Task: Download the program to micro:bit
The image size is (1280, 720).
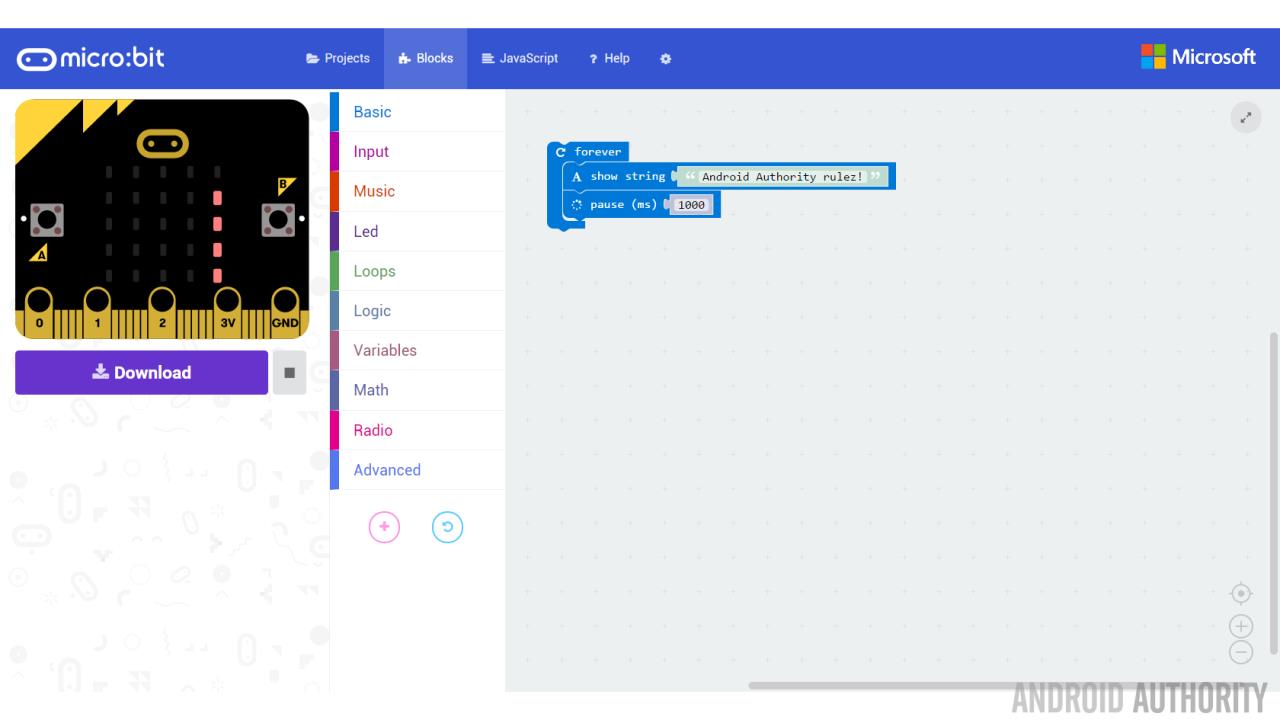Action: (141, 372)
